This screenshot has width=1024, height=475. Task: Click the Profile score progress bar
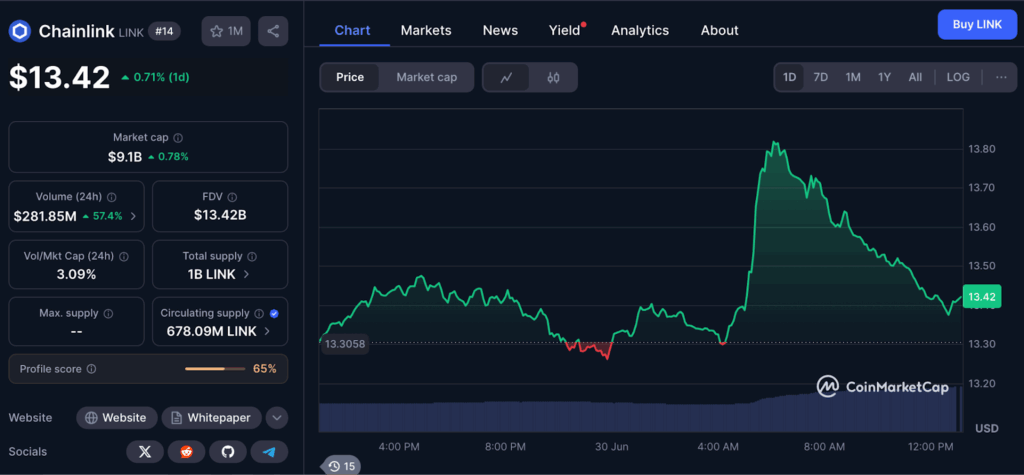point(214,369)
